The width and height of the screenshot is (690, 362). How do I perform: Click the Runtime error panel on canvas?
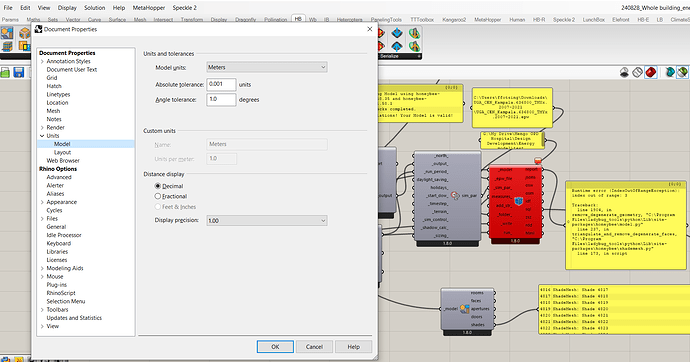point(625,225)
